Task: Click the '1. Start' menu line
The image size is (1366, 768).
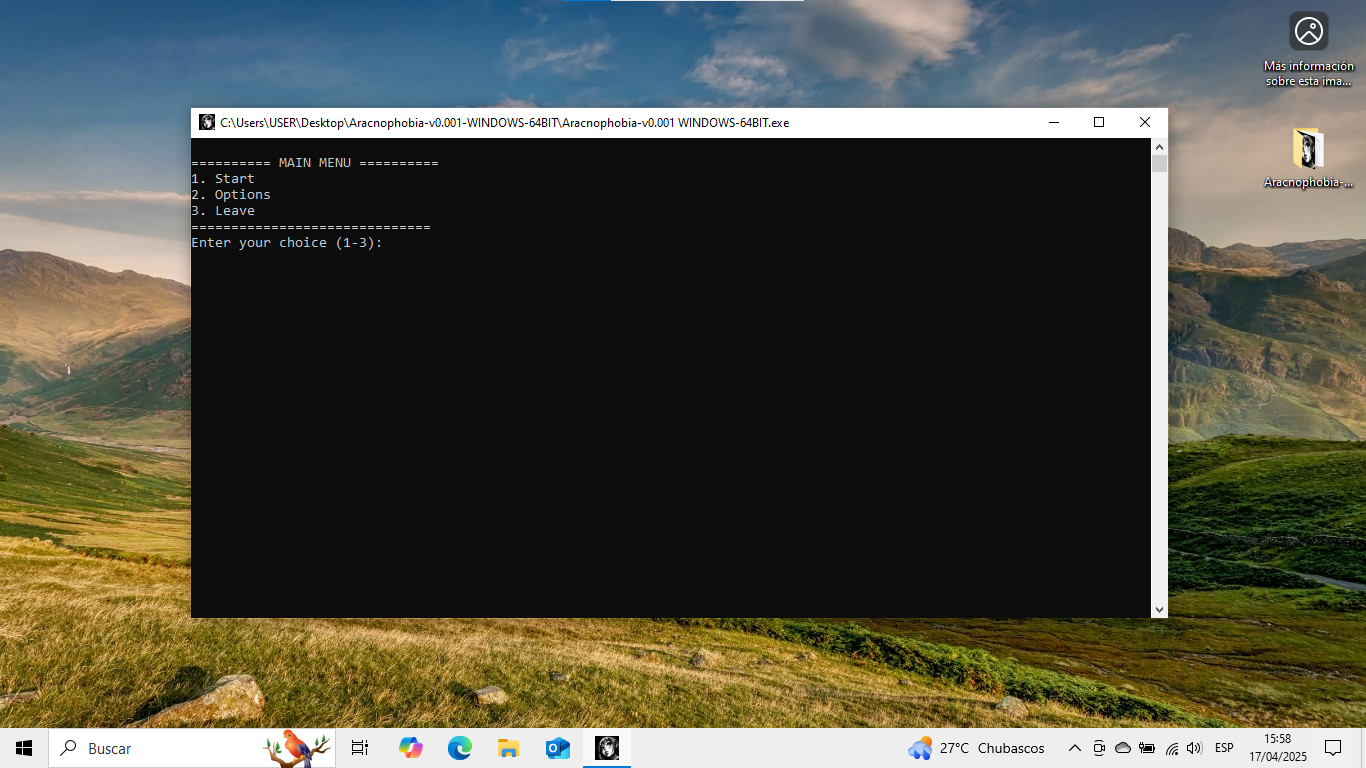Action: pyautogui.click(x=223, y=178)
